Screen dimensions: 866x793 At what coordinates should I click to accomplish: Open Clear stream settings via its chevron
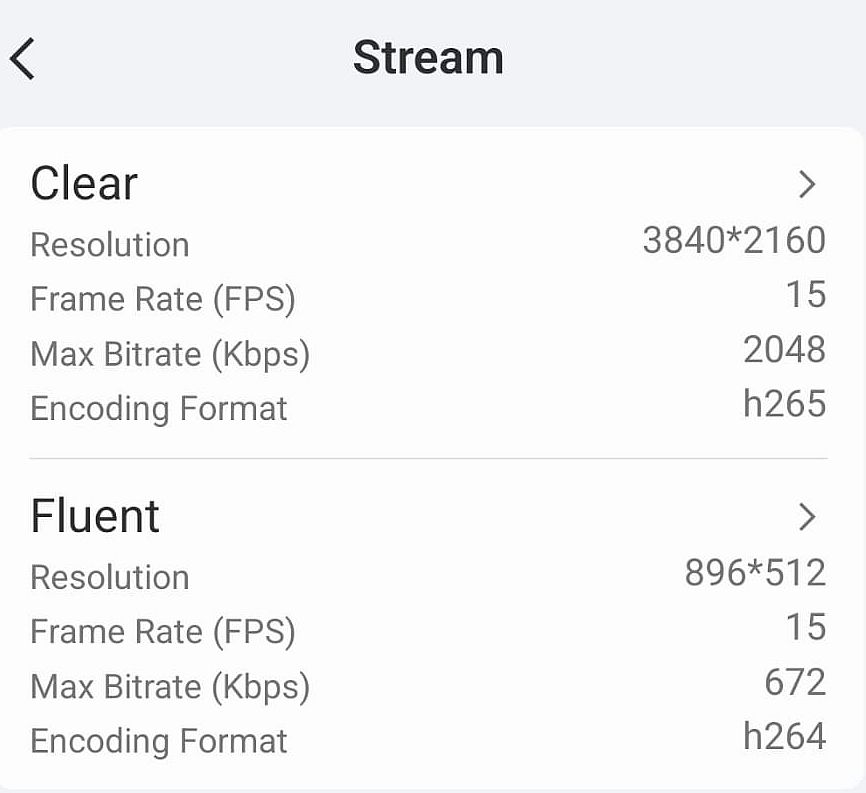[808, 184]
